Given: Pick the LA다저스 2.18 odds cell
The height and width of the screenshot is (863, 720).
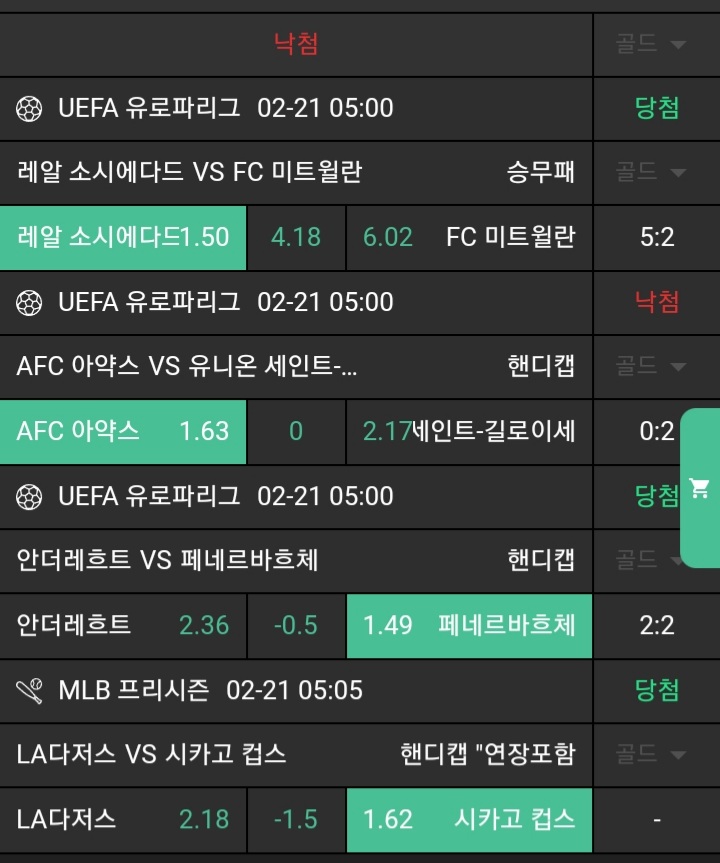Looking at the screenshot, I should (x=123, y=819).
